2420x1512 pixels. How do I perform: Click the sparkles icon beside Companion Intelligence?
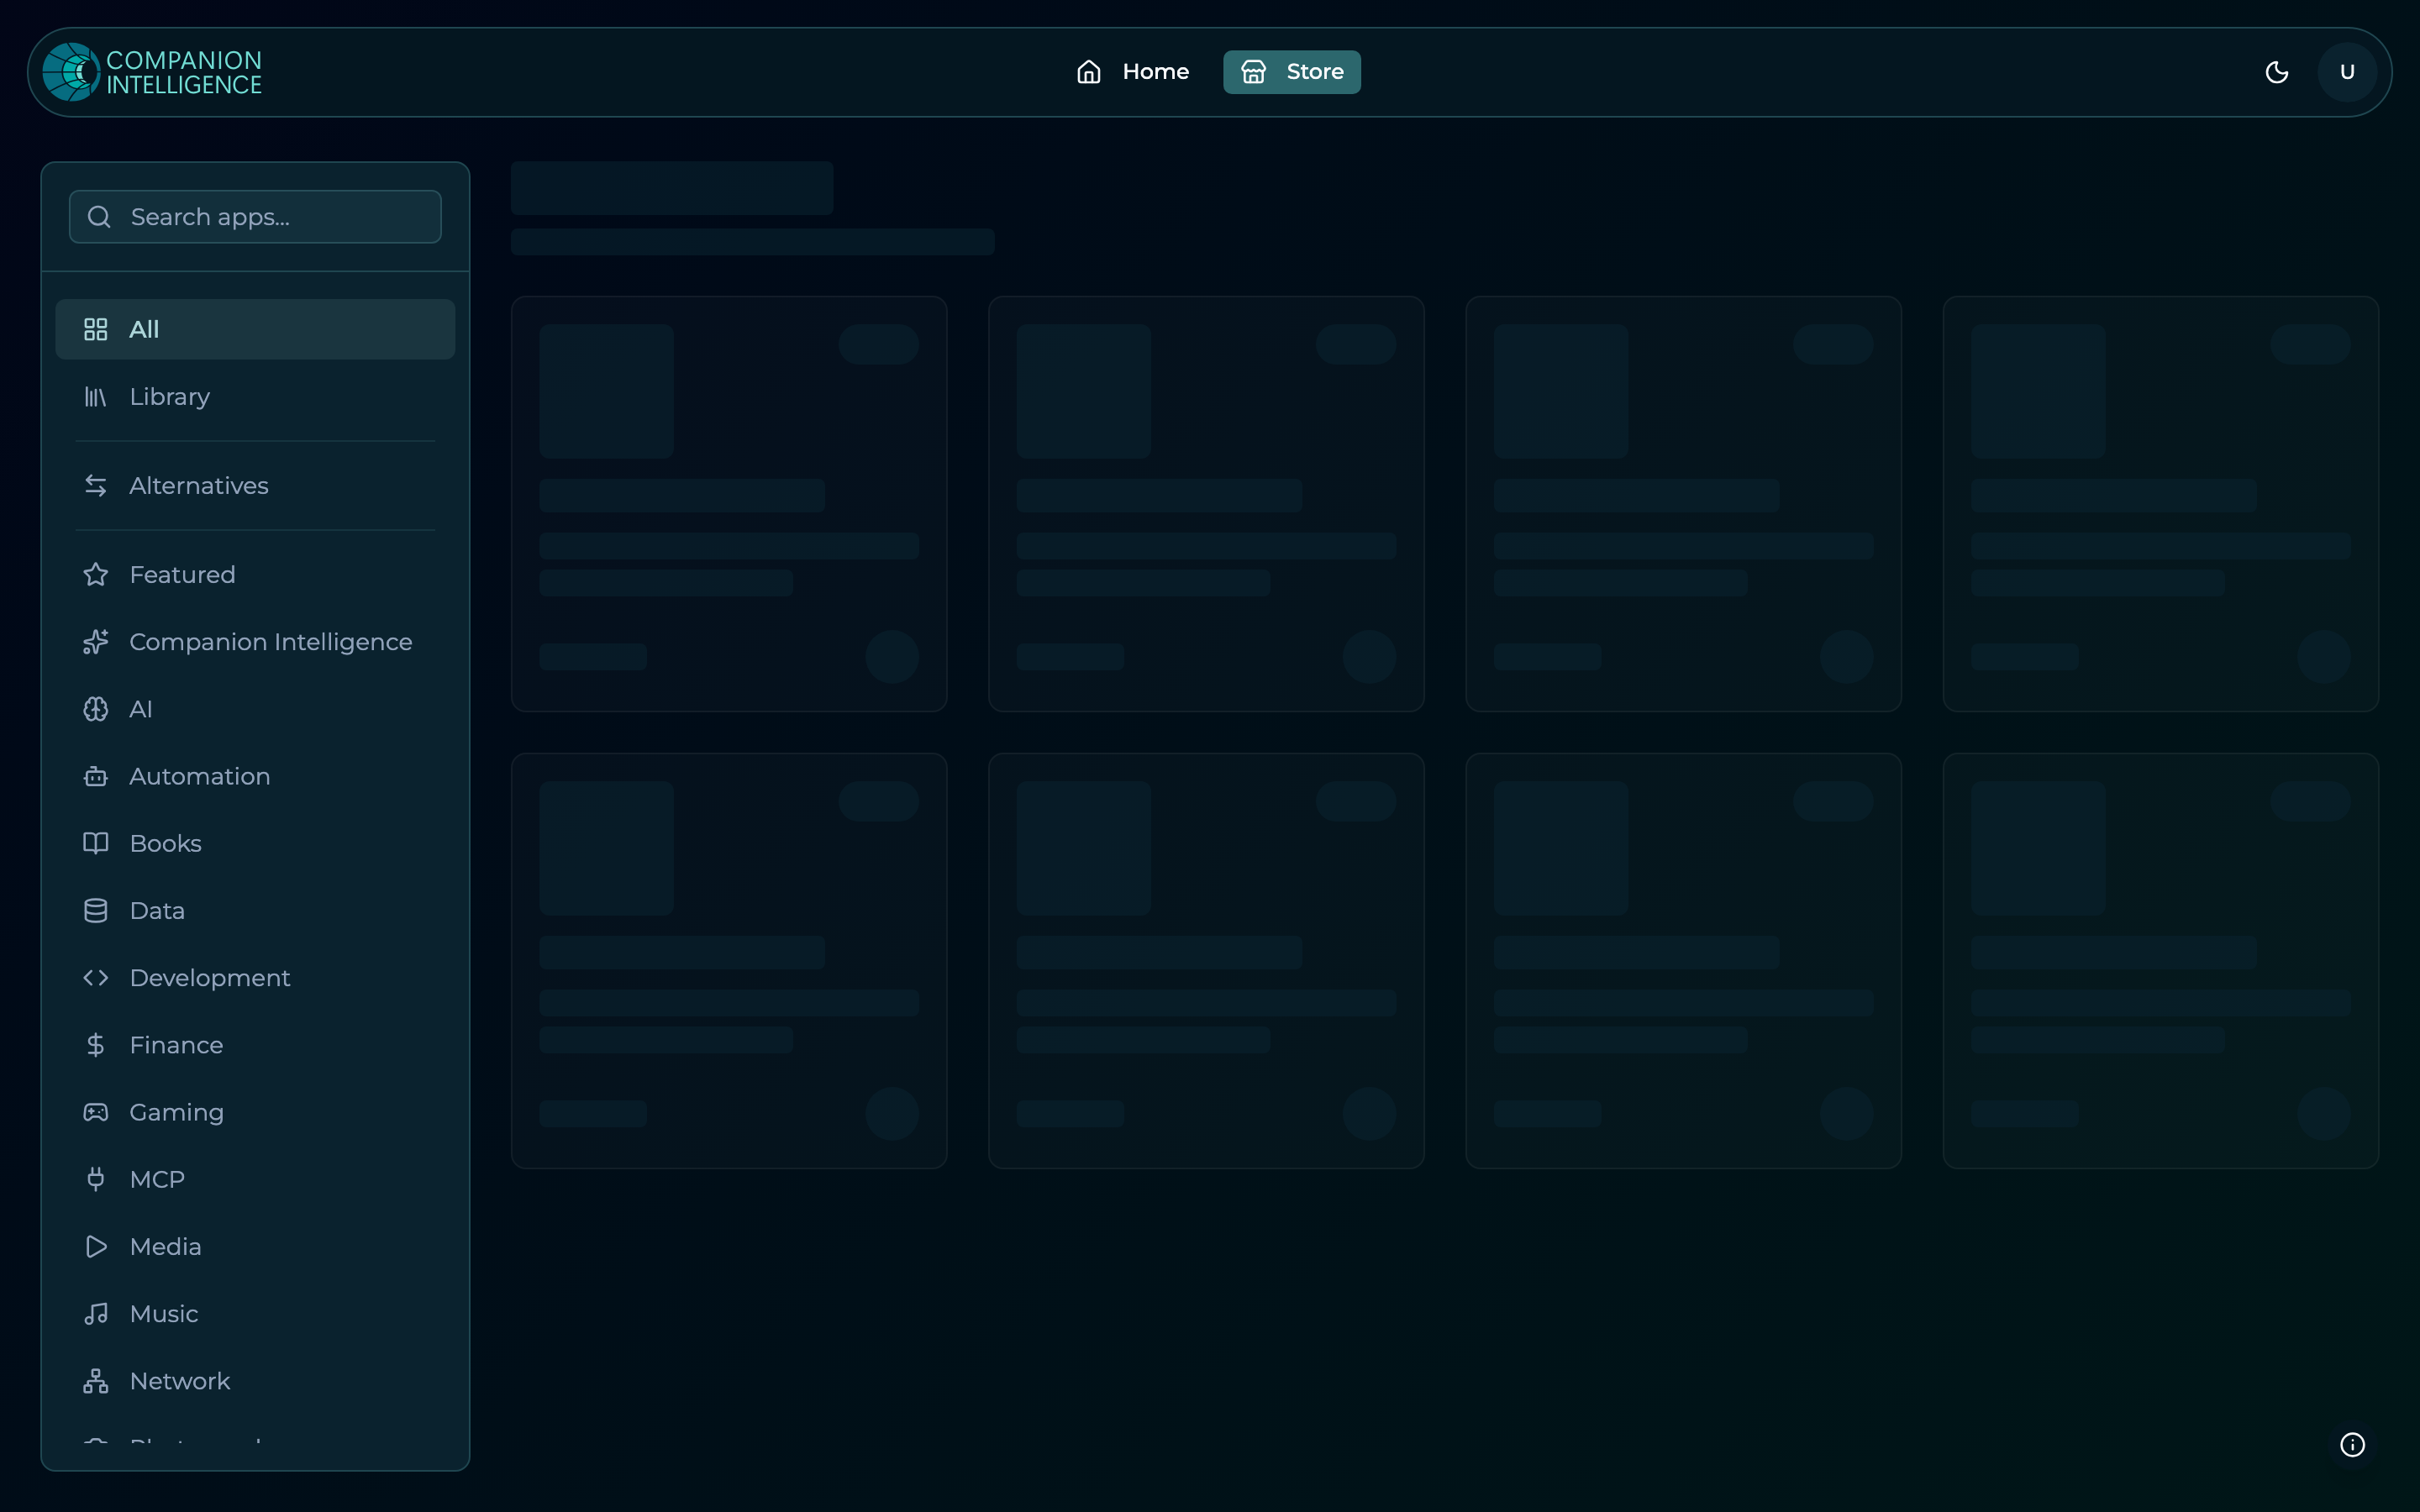(96, 642)
